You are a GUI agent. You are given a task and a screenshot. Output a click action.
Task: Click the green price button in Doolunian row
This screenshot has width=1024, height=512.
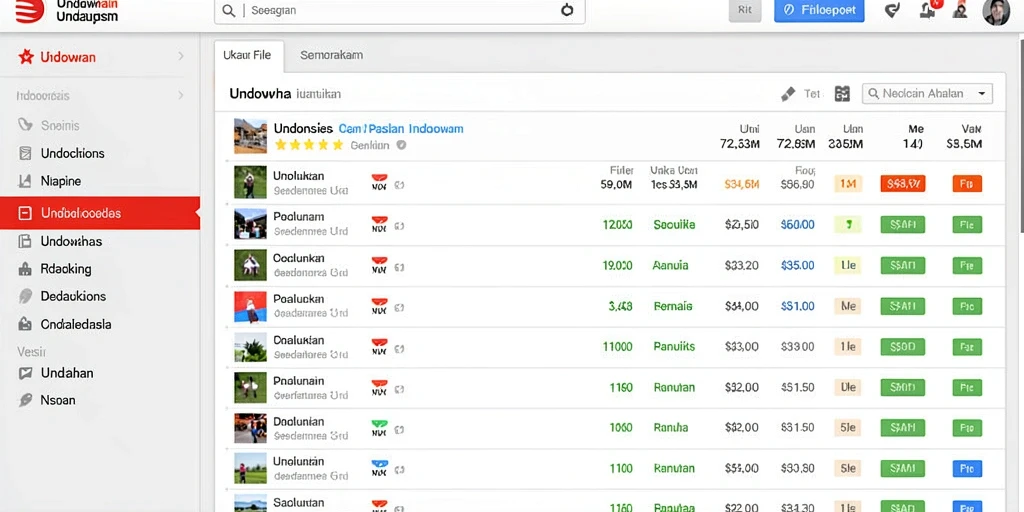pyautogui.click(x=903, y=428)
